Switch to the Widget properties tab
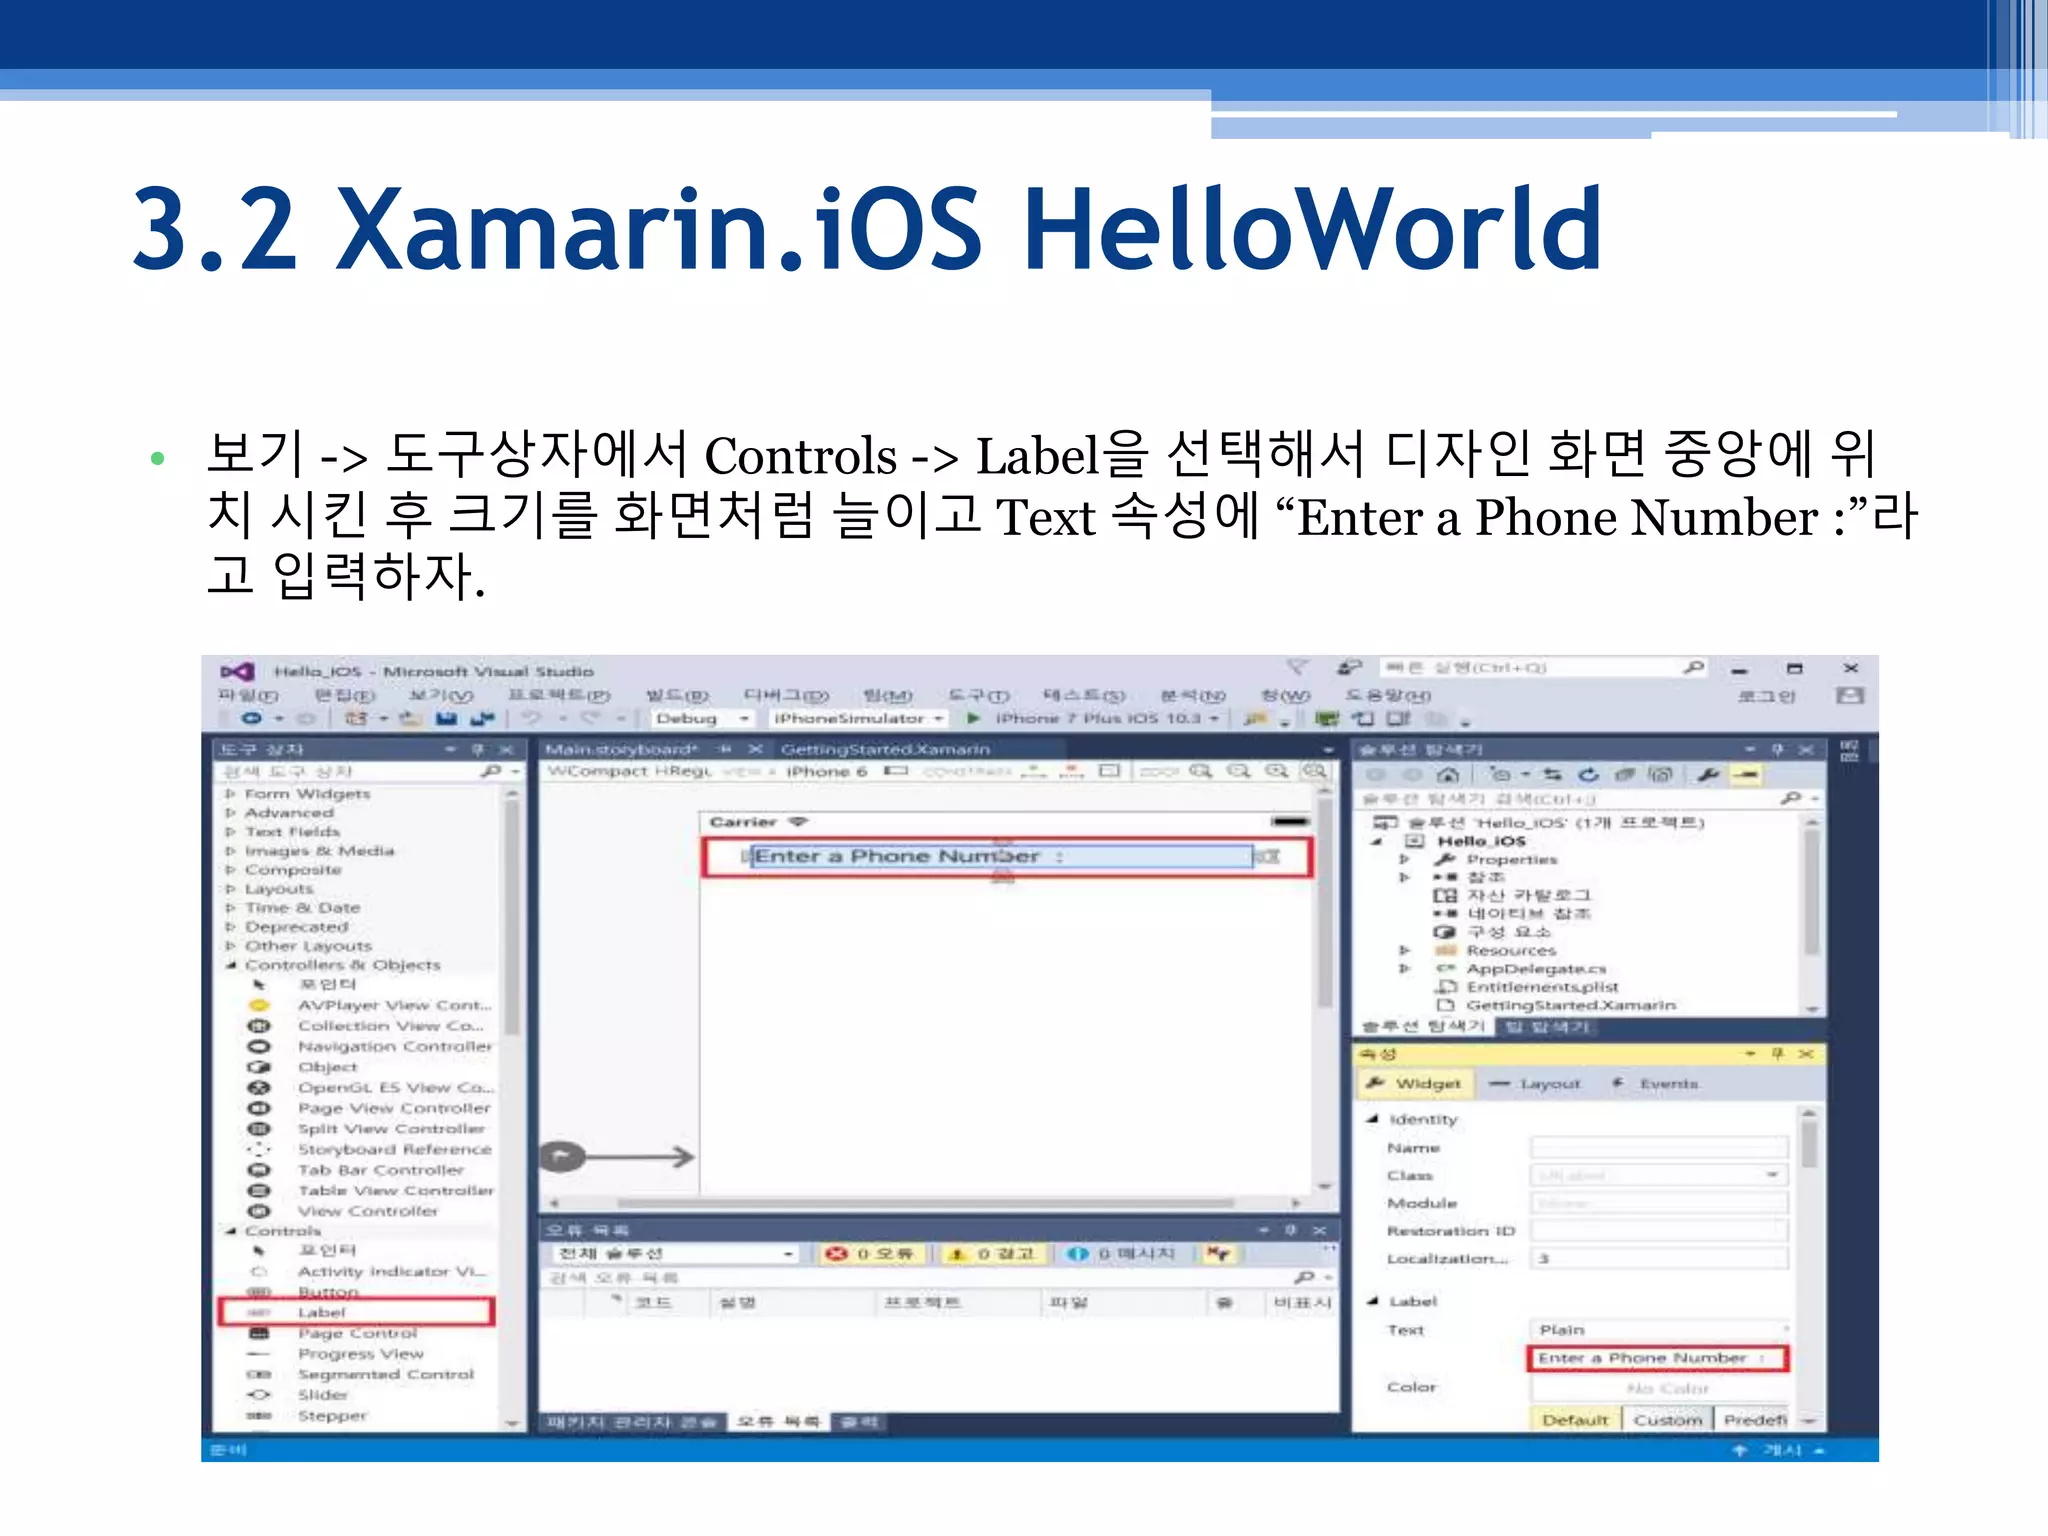2048x1536 pixels. (x=1414, y=1084)
